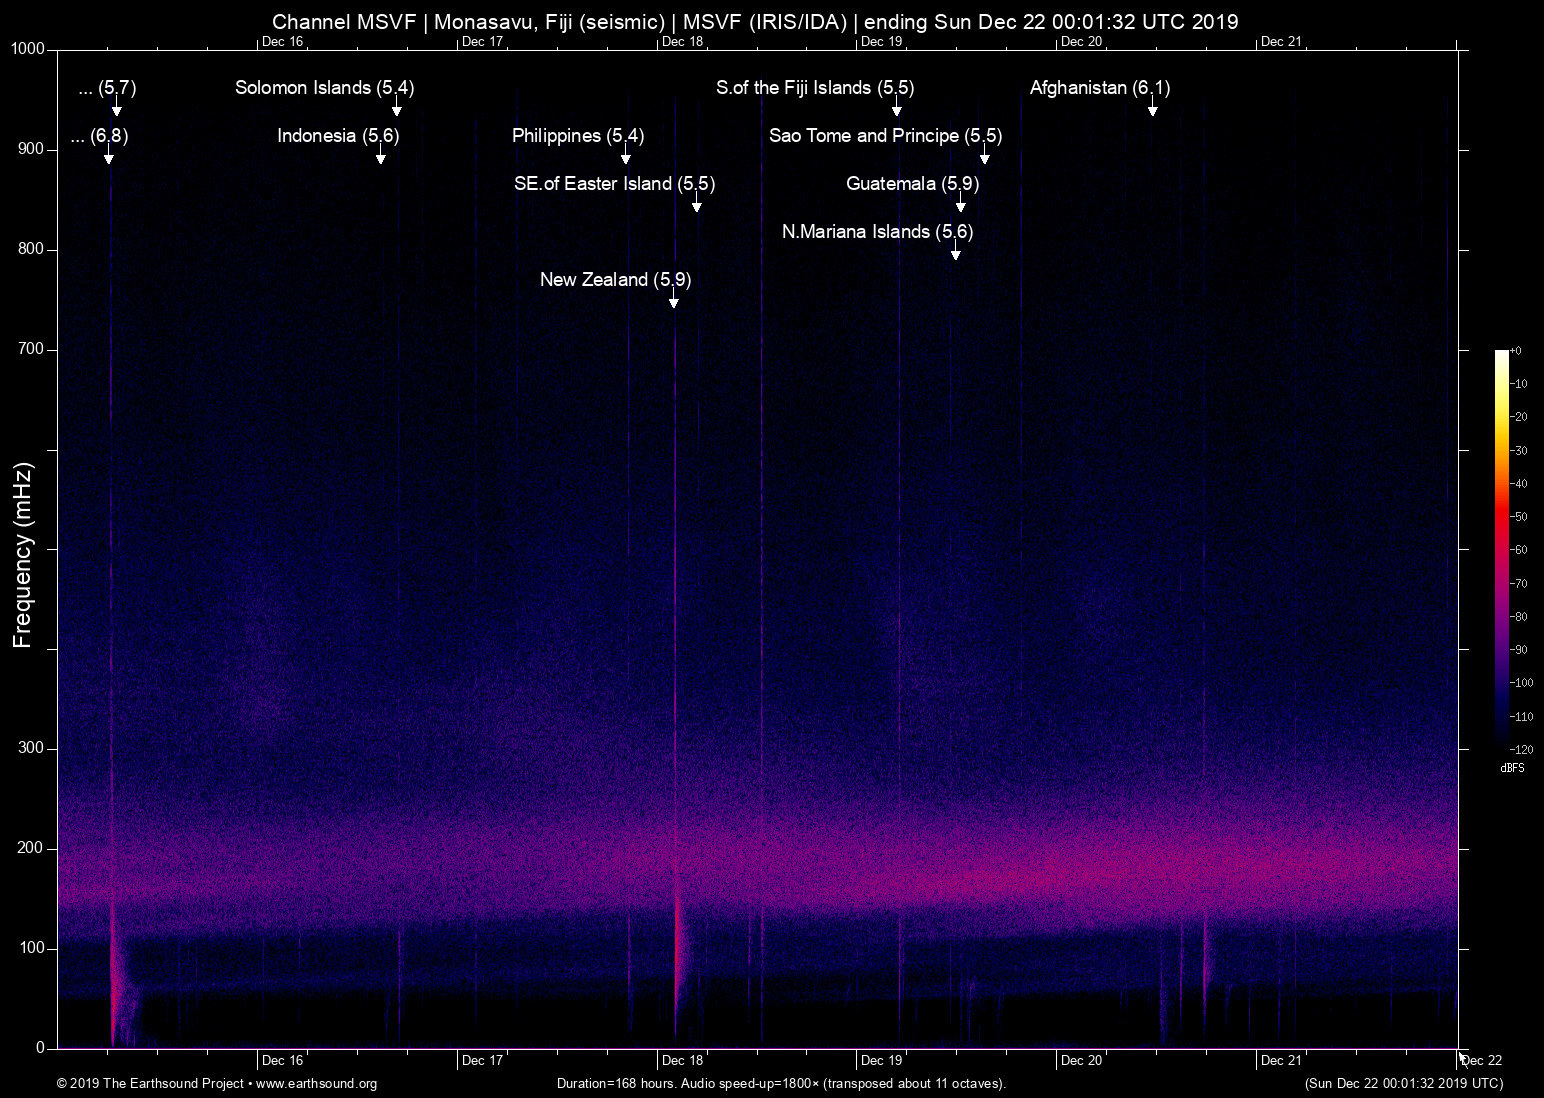
Task: Click the dBFS color scale bar
Action: pyautogui.click(x=1502, y=548)
